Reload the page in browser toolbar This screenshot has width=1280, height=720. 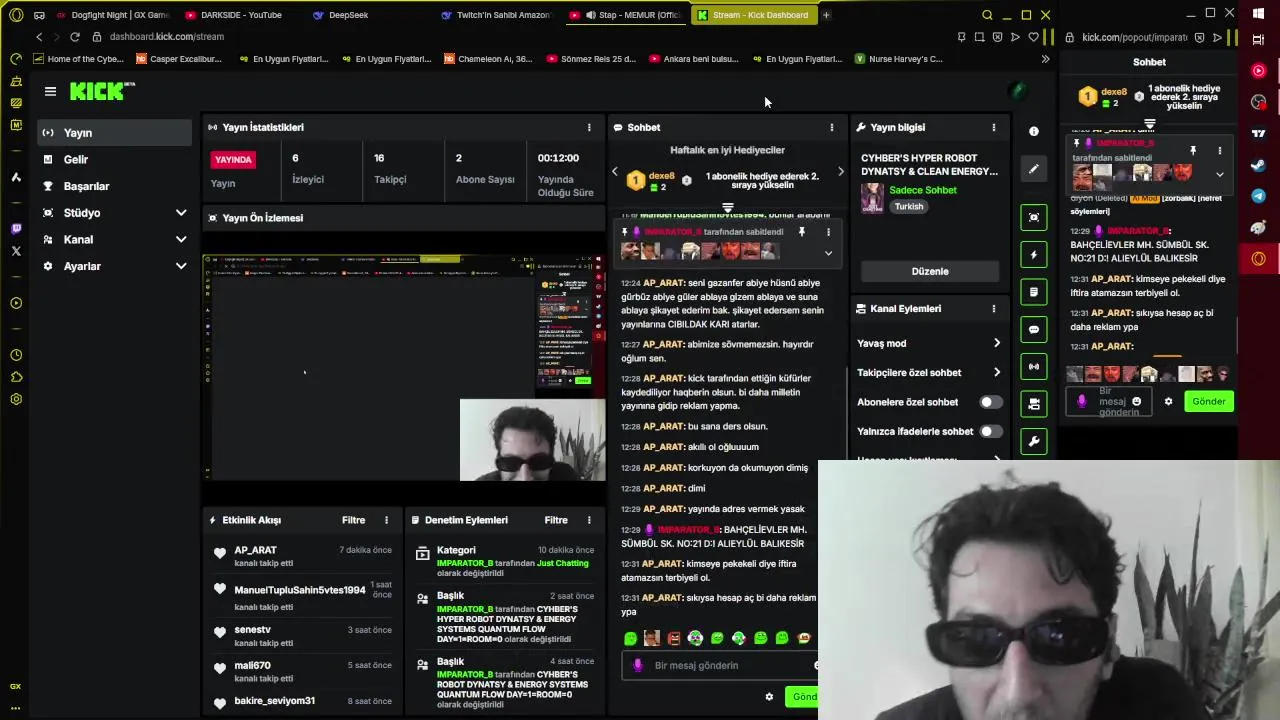pos(74,37)
